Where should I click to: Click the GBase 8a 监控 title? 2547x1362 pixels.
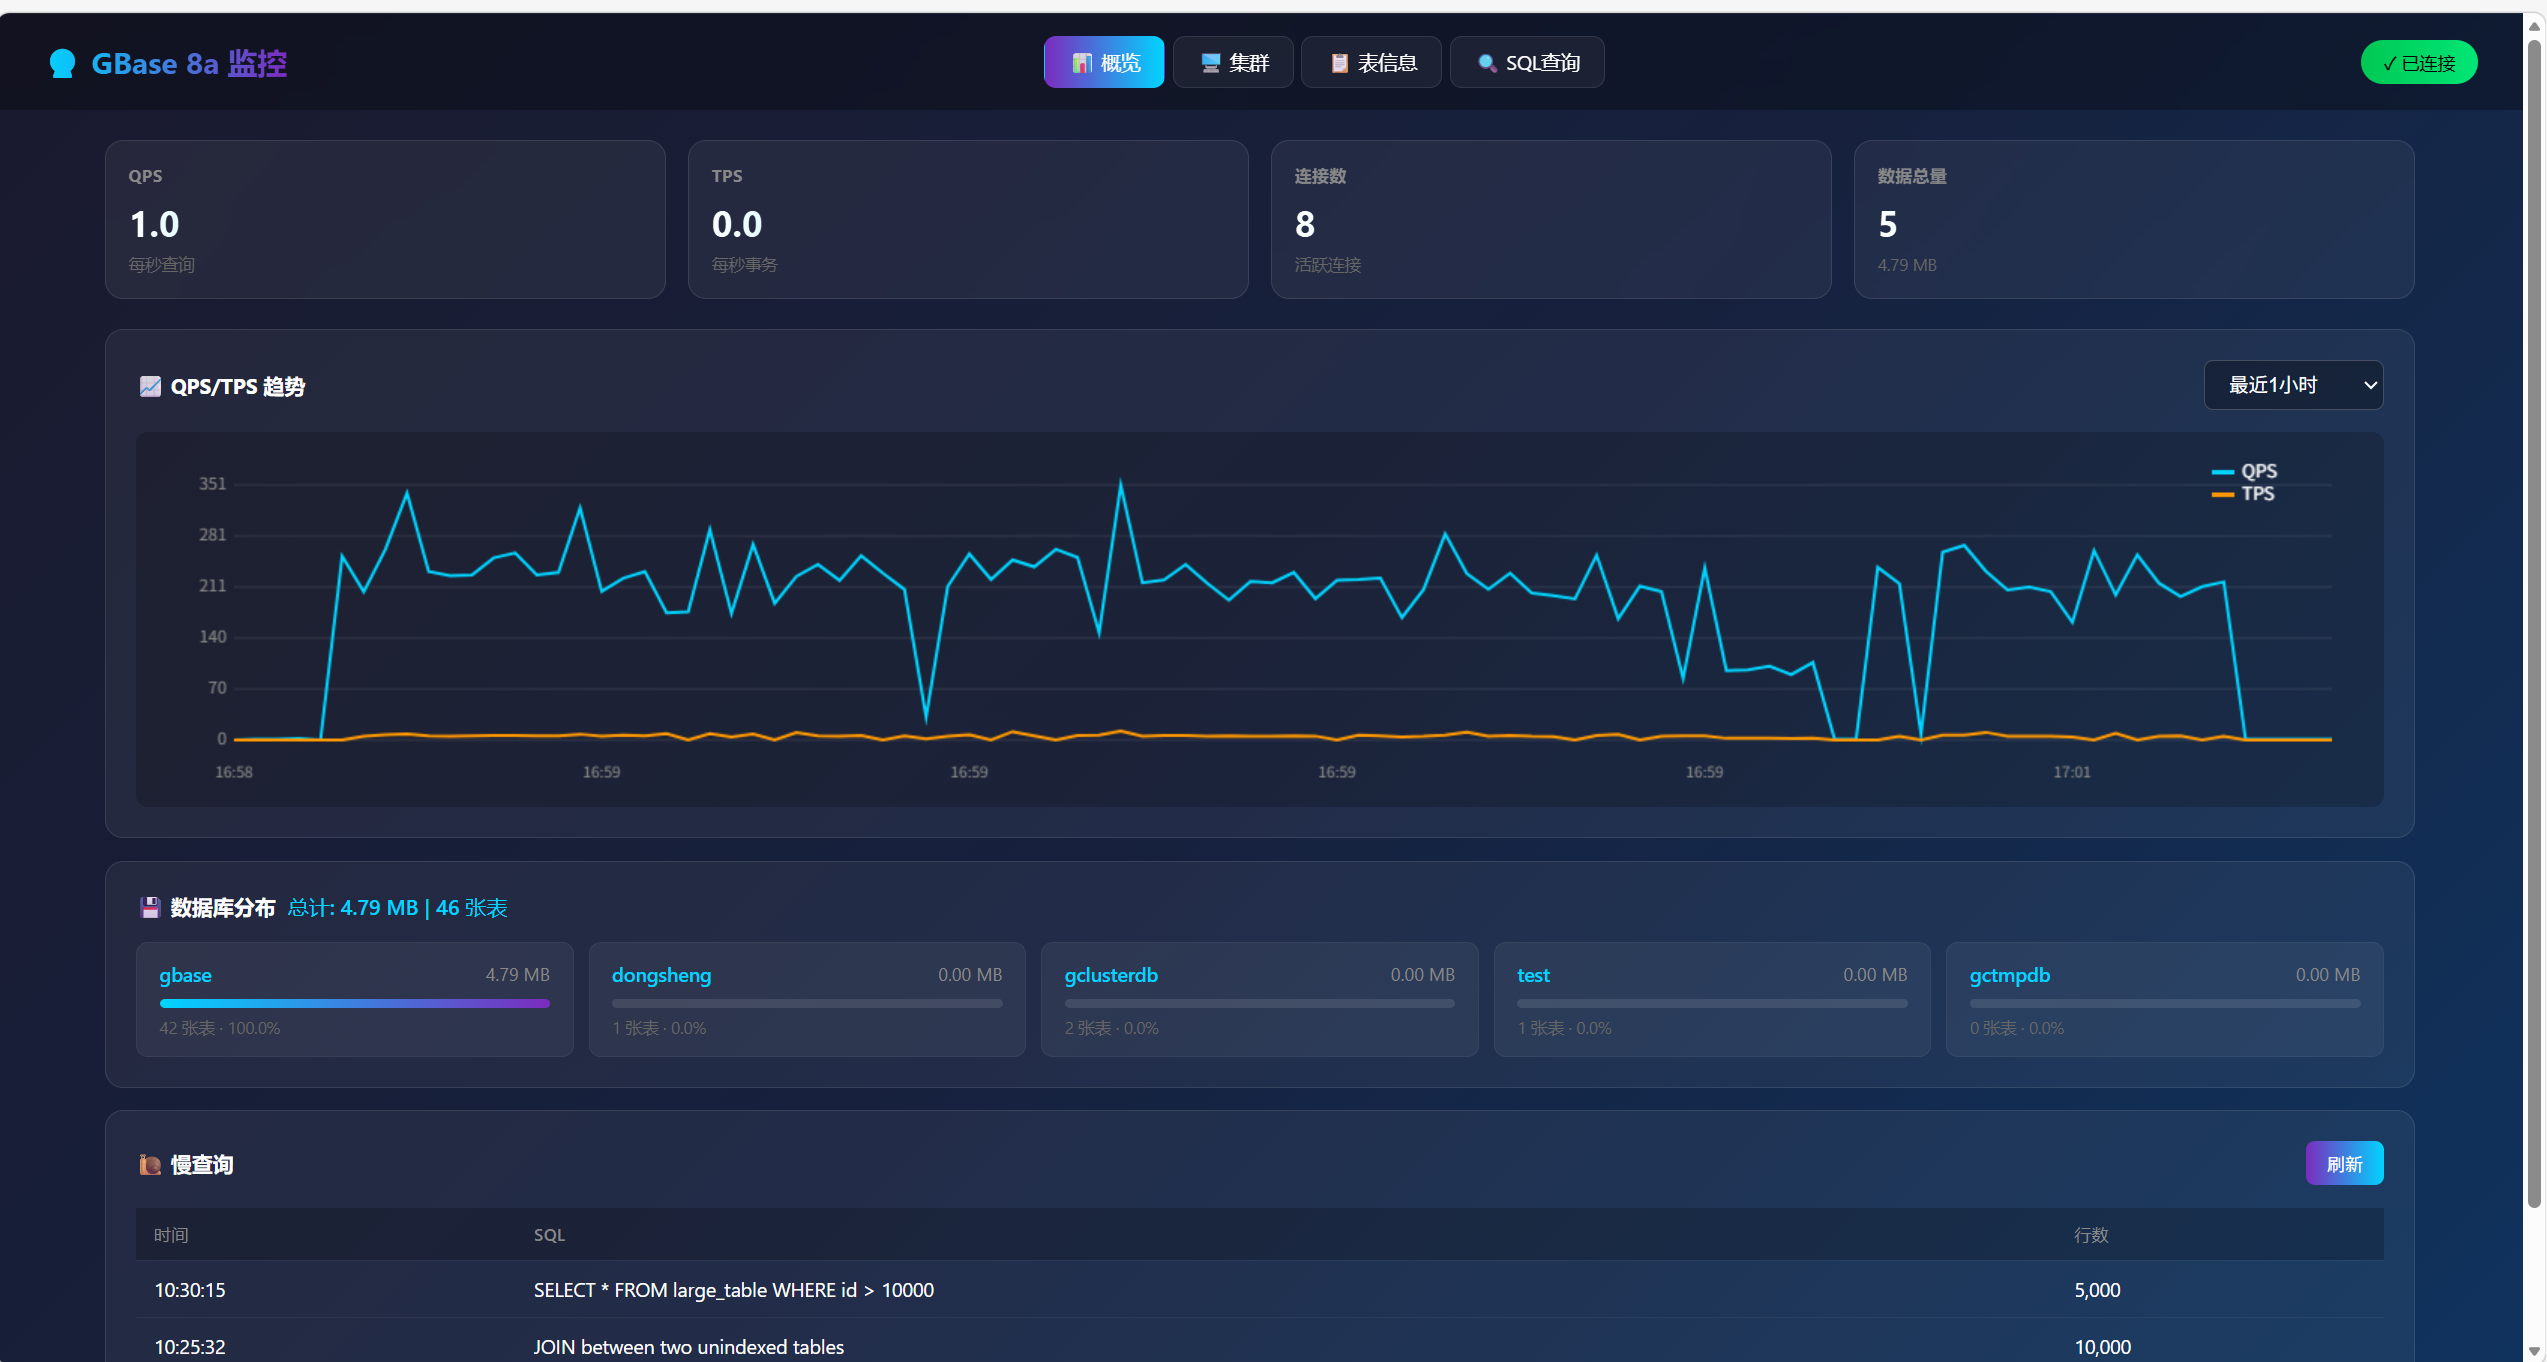coord(189,63)
